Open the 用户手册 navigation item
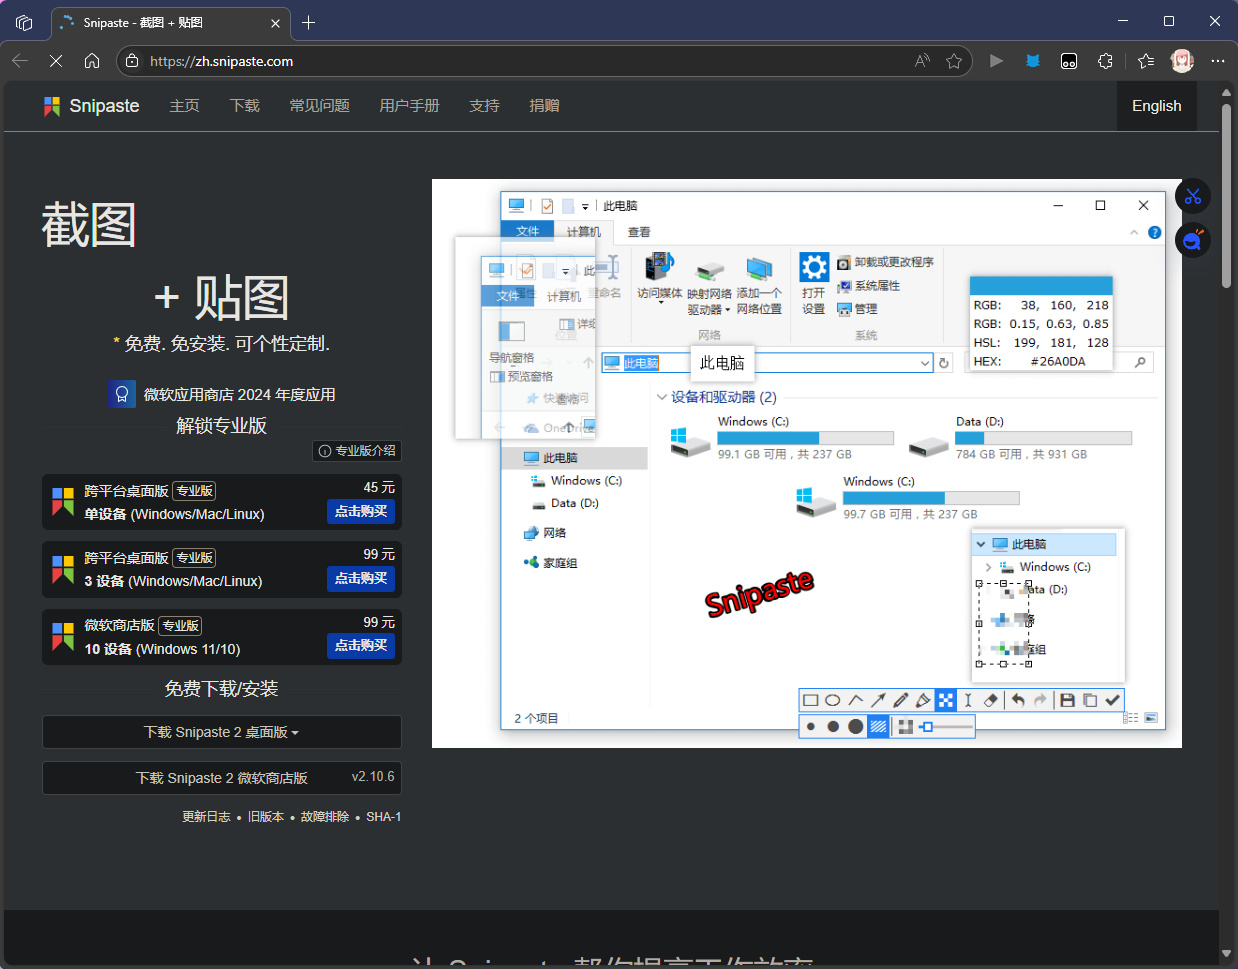The height and width of the screenshot is (969, 1238). 409,106
